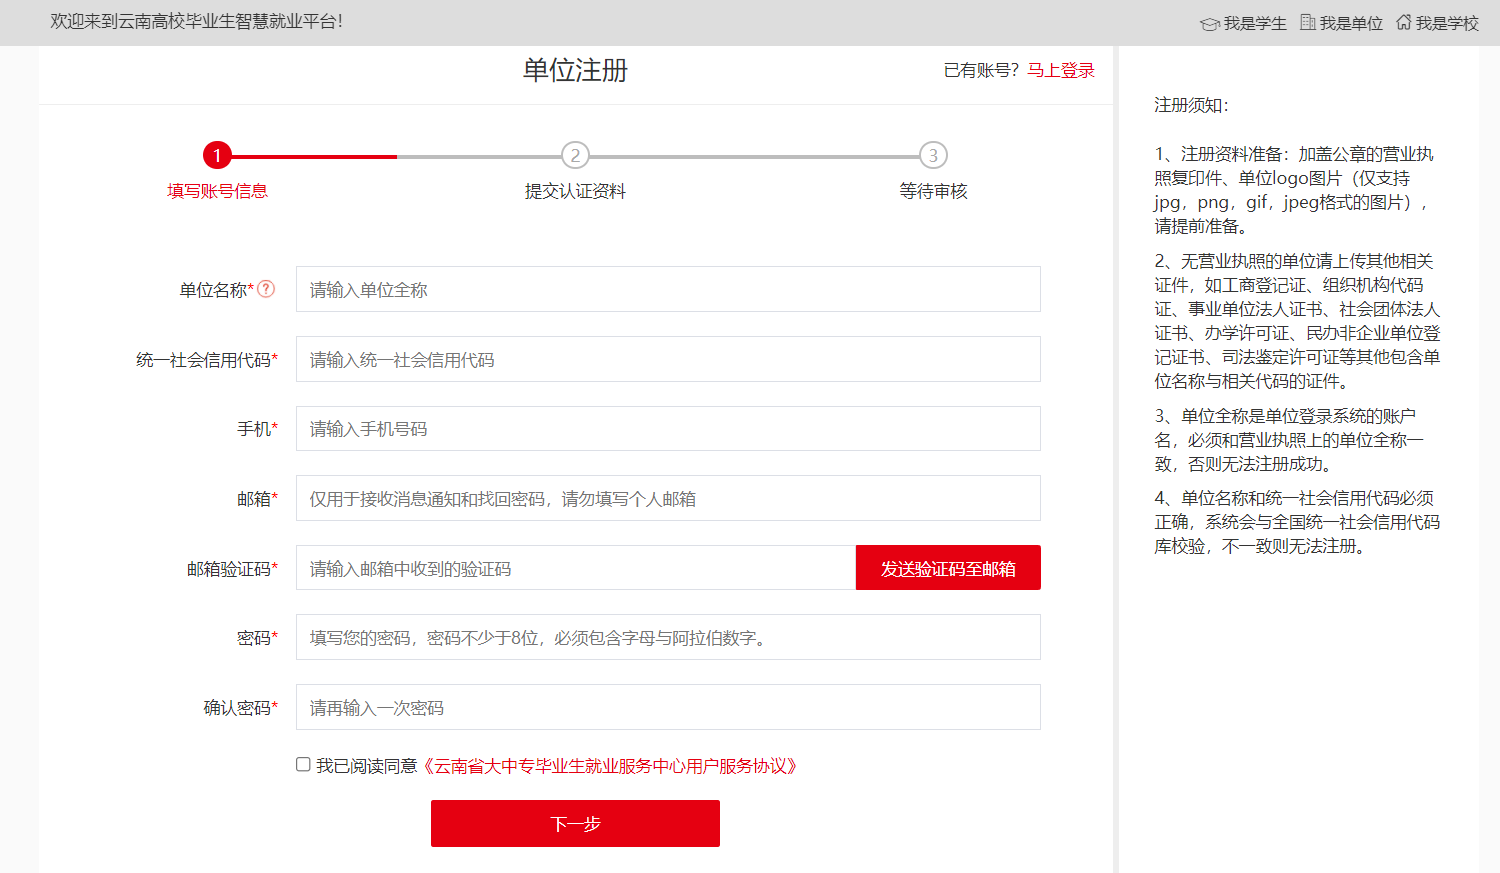
Task: Click into the 邮箱 email field
Action: click(668, 498)
